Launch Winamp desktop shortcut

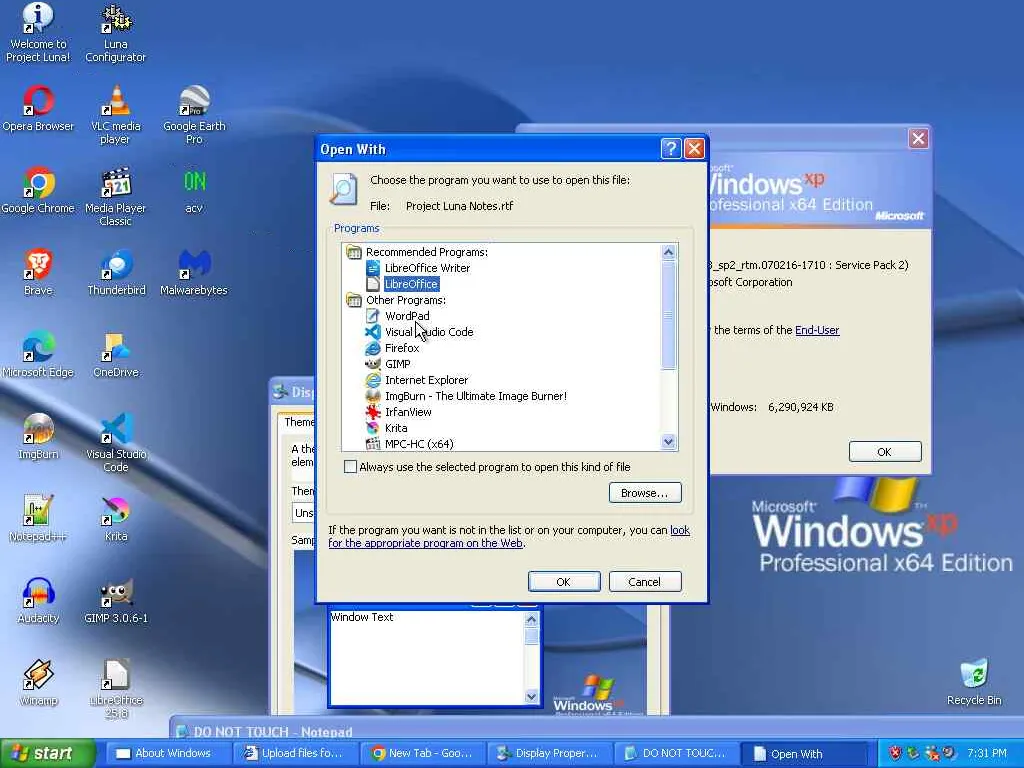pos(38,683)
